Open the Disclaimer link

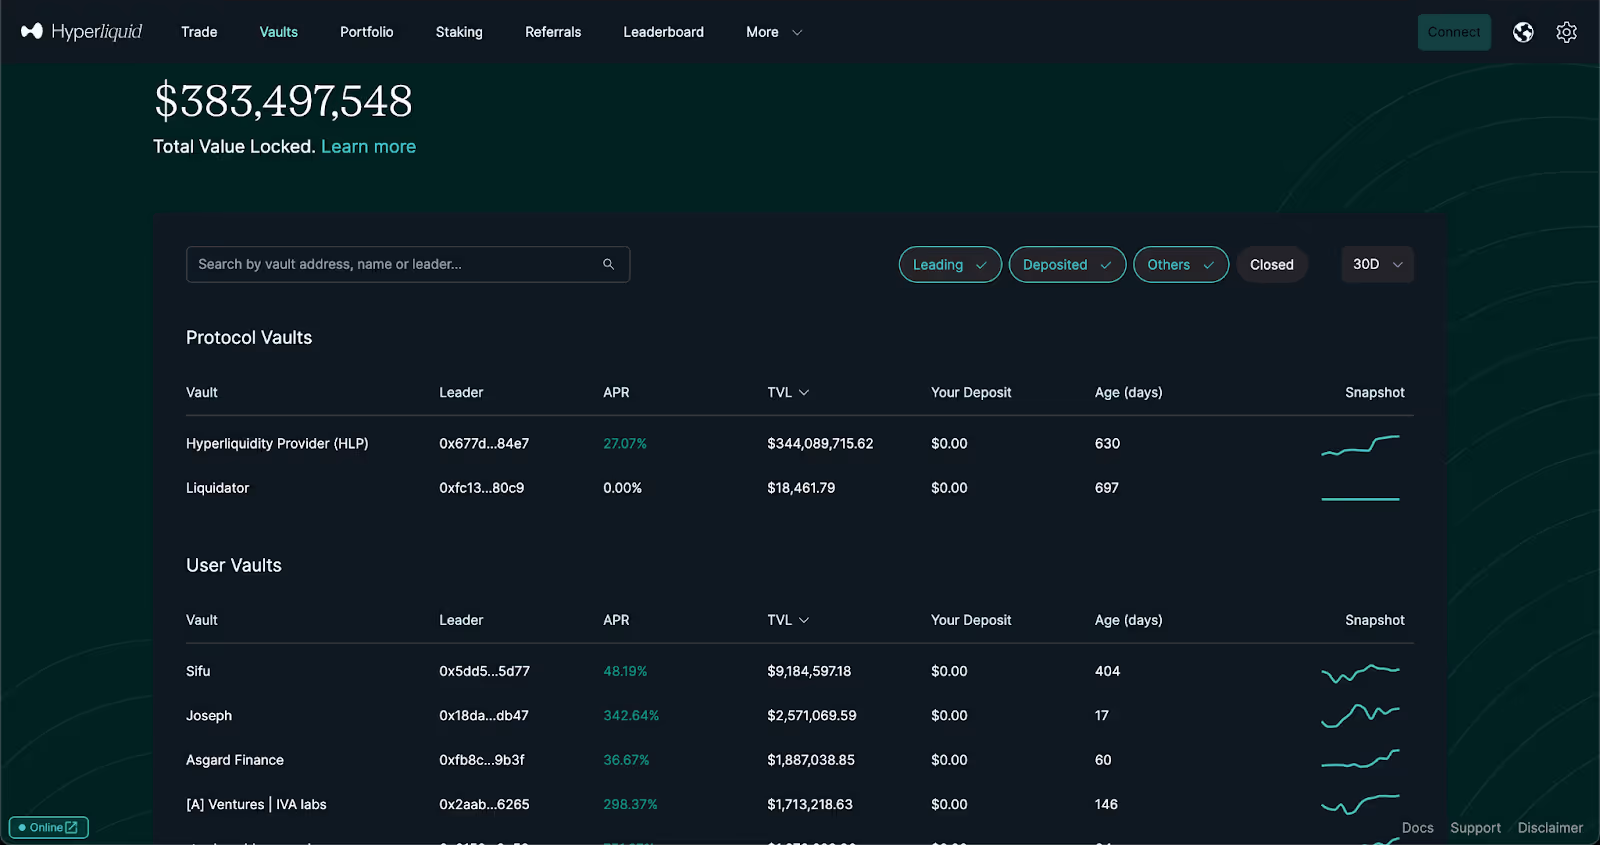click(1550, 827)
